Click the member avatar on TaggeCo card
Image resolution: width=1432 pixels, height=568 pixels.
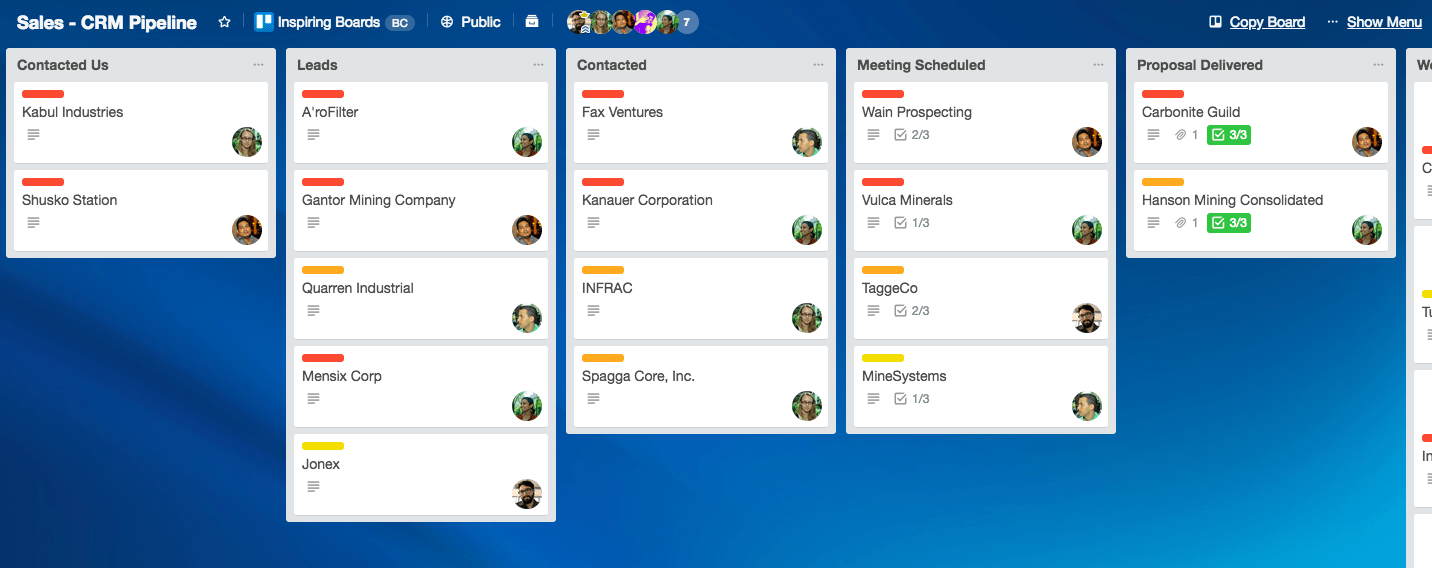[x=1087, y=318]
